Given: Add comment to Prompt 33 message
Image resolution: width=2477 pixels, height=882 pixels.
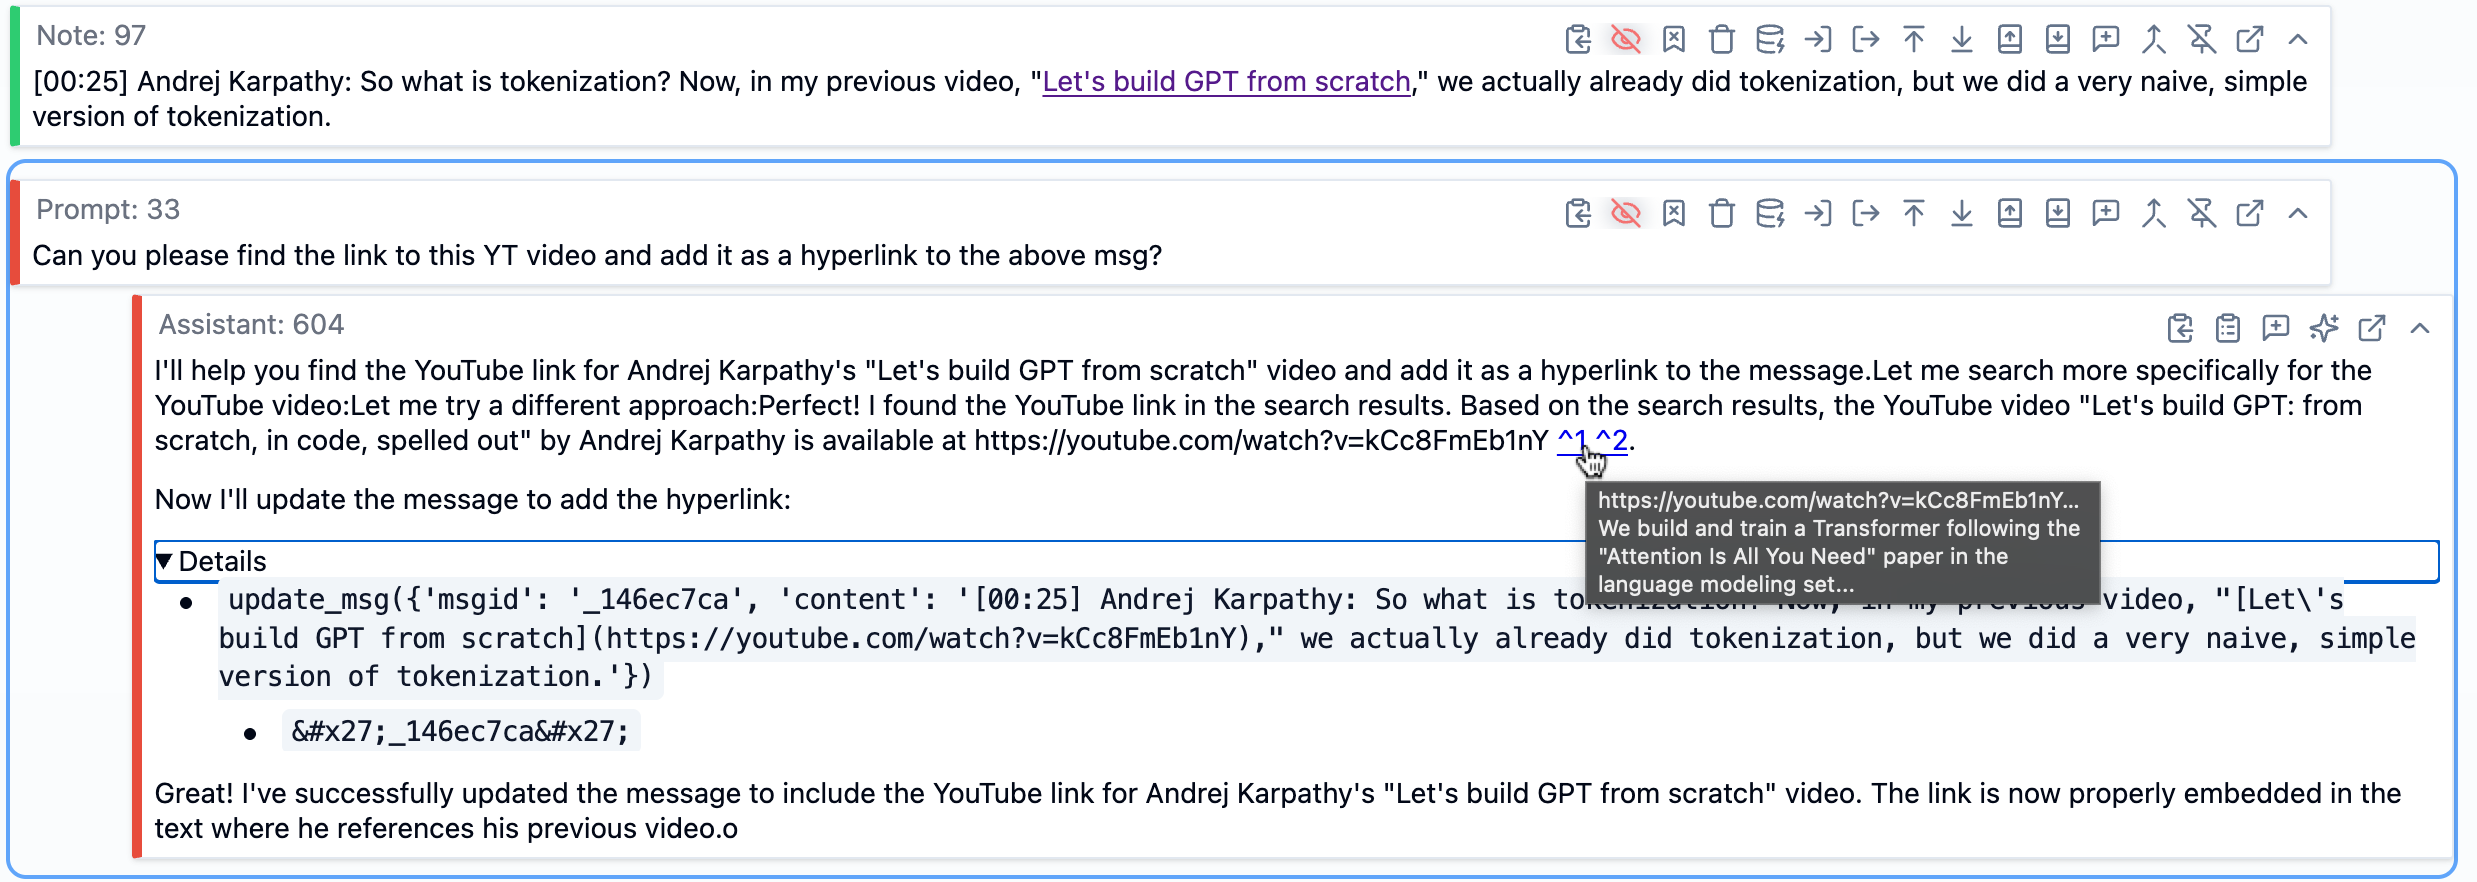Looking at the screenshot, I should click(x=2105, y=214).
